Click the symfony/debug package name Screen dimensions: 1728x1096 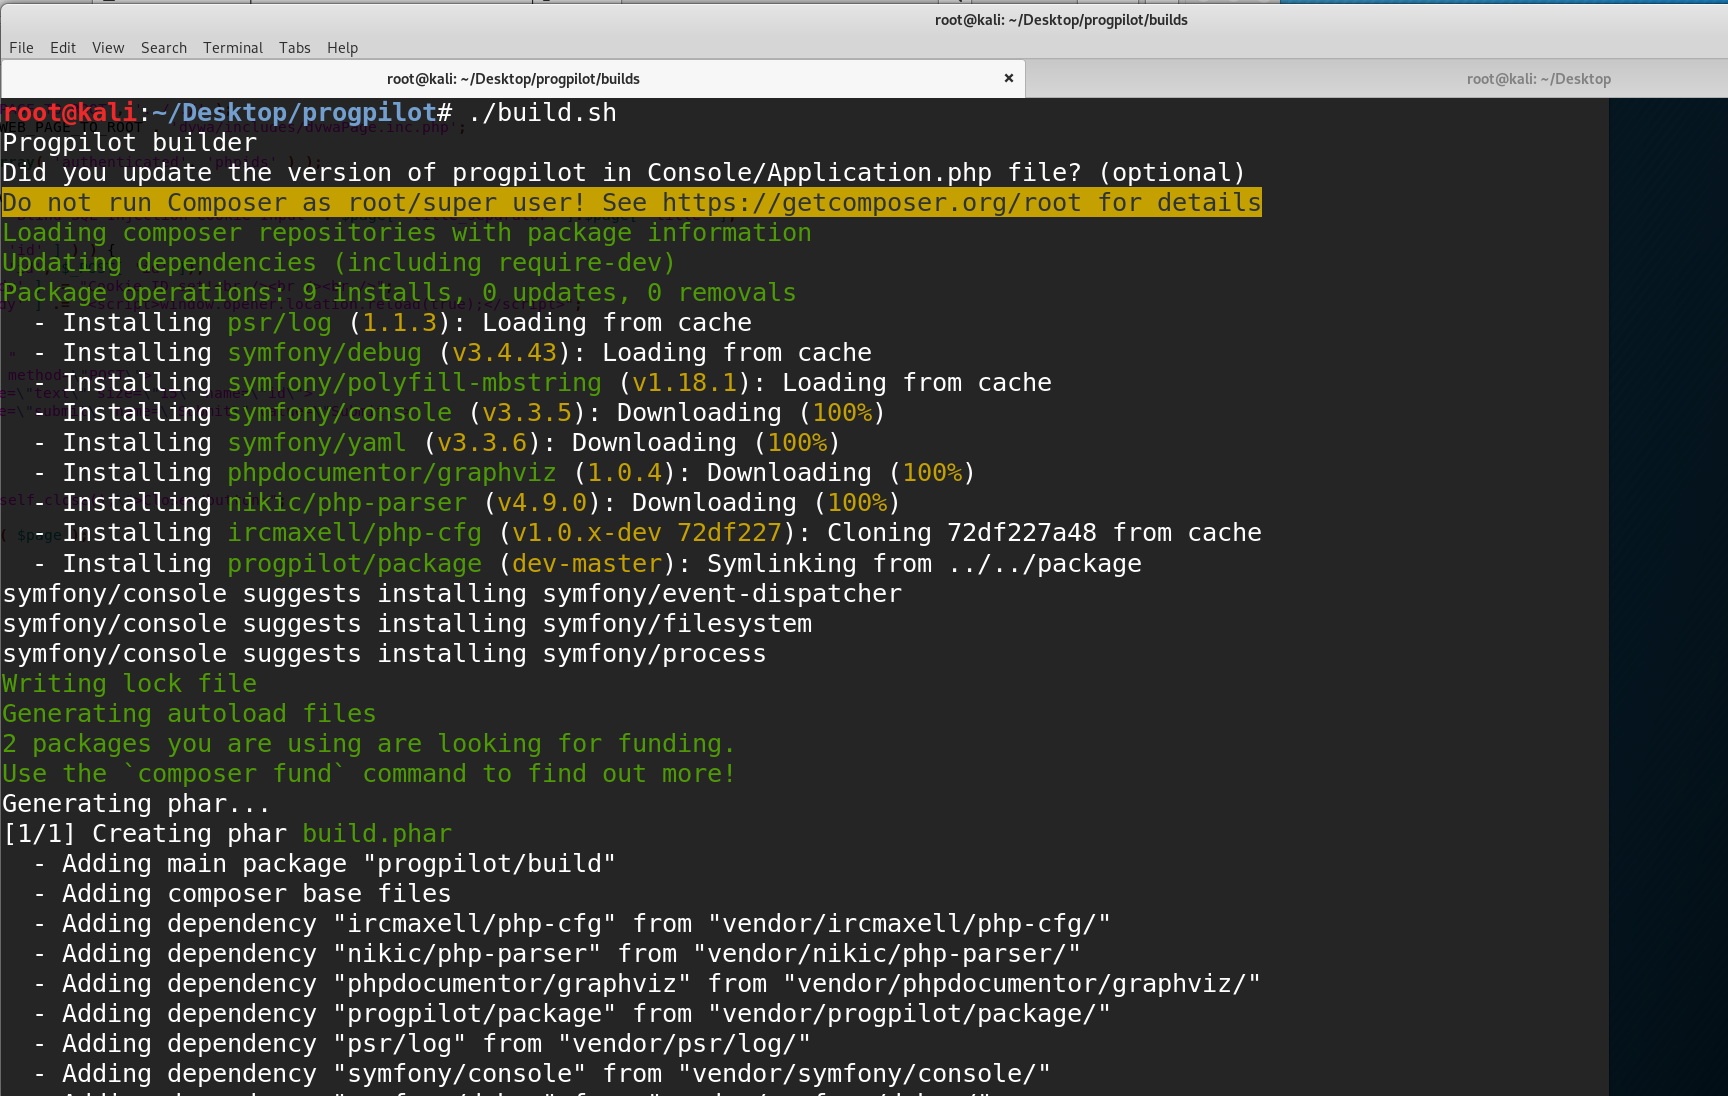(x=324, y=353)
